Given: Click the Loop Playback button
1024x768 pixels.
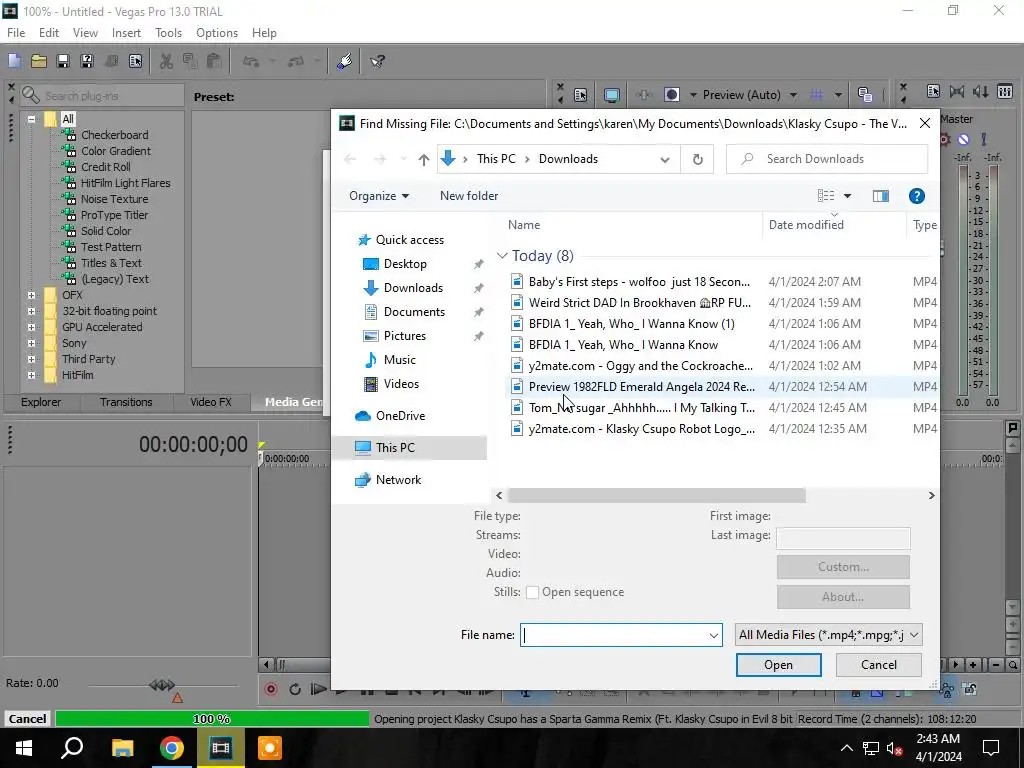Looking at the screenshot, I should tap(295, 689).
